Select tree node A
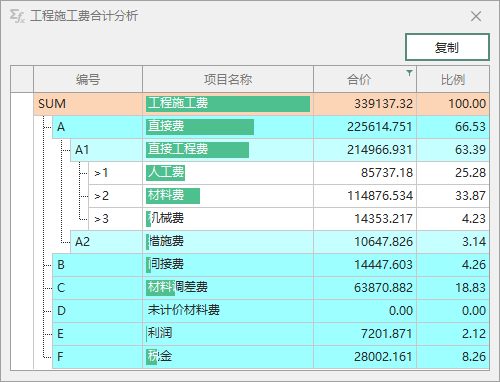Viewport: 500px width, 382px height. click(x=97, y=127)
